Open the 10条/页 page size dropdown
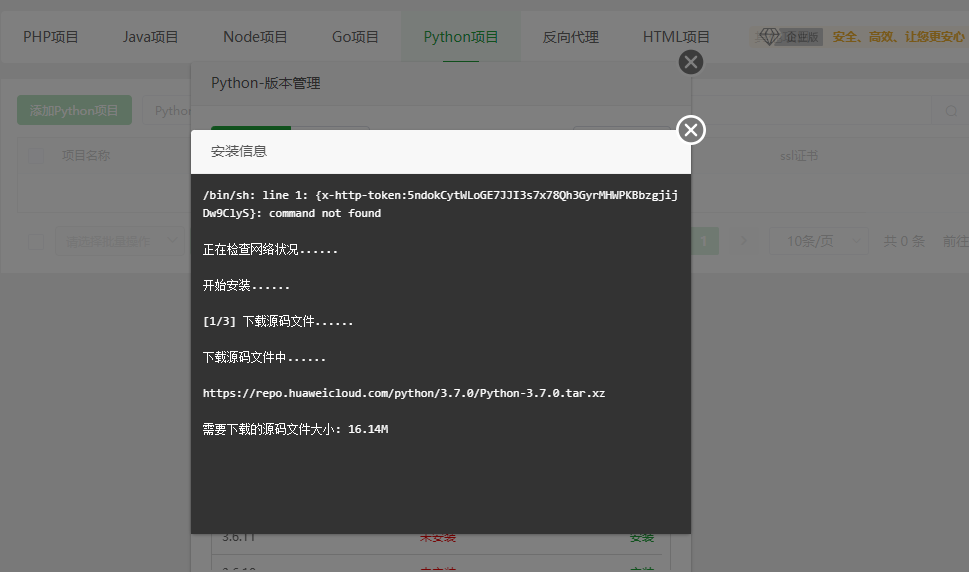969x572 pixels. click(x=818, y=241)
